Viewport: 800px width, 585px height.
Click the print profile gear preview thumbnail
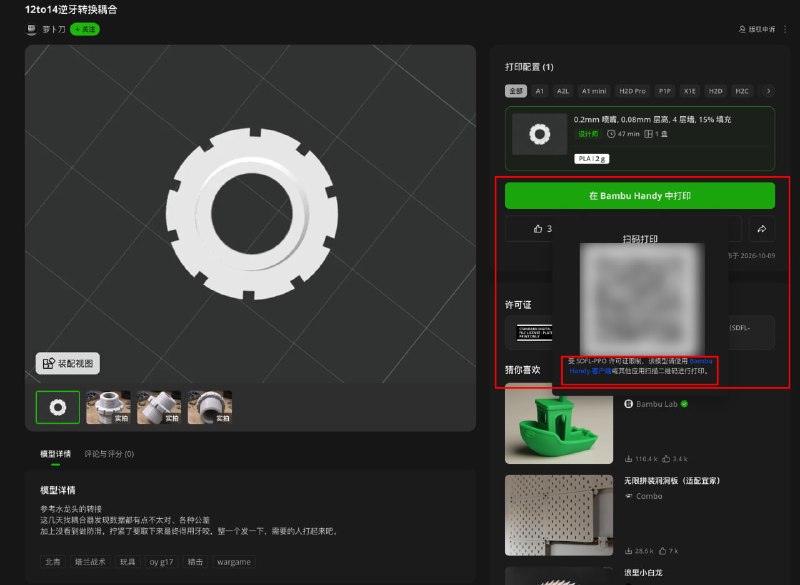point(539,134)
